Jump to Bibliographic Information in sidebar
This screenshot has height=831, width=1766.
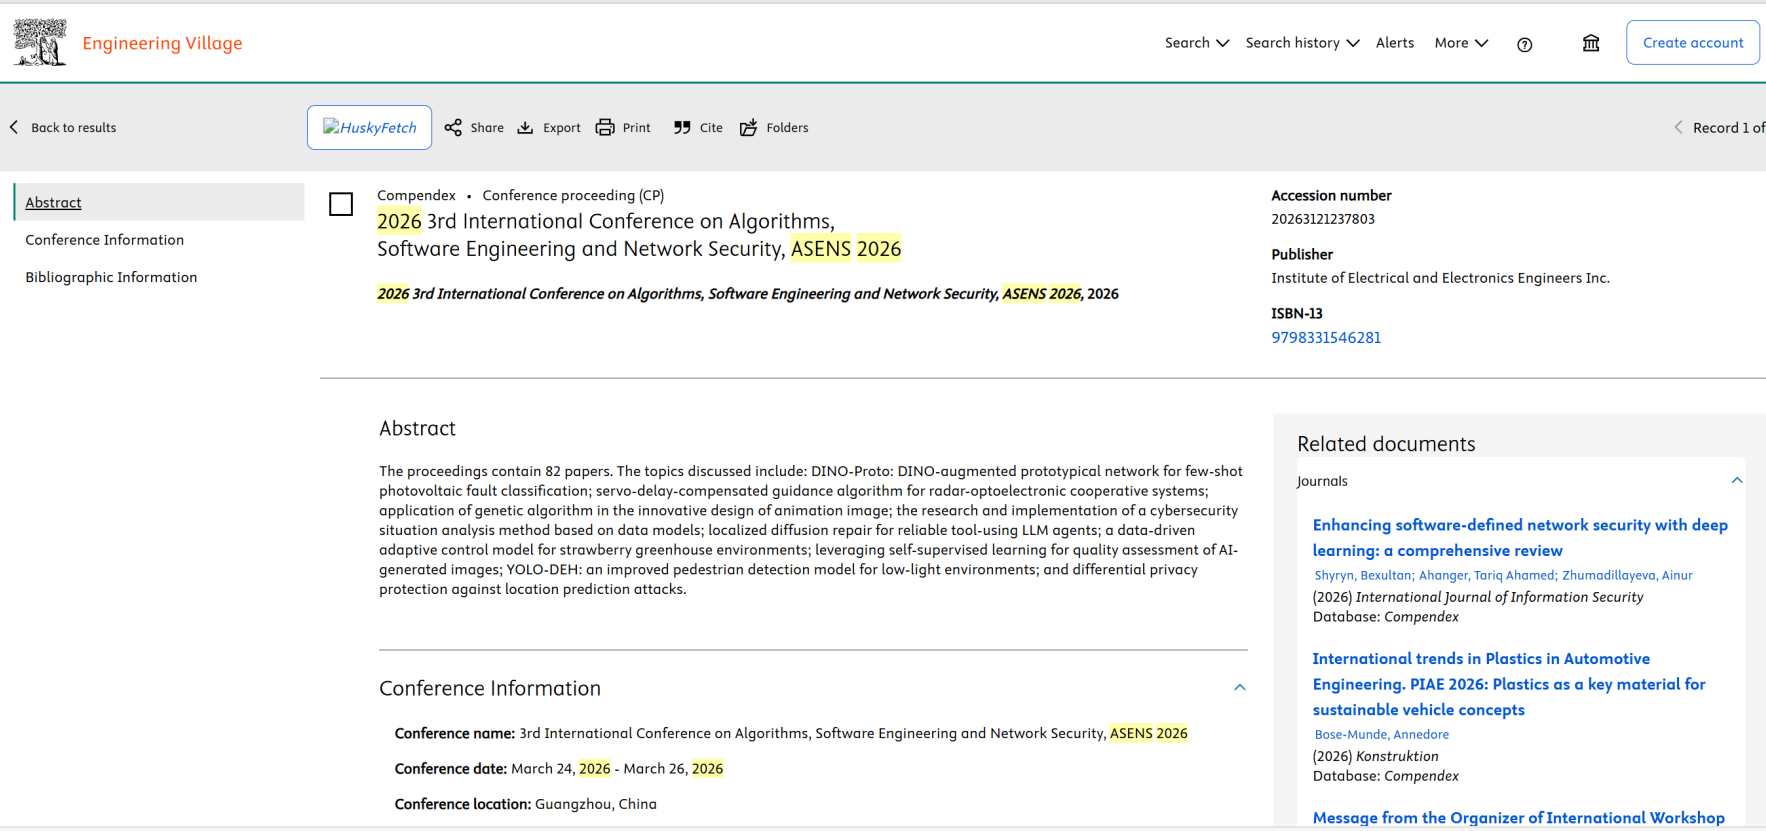(111, 277)
